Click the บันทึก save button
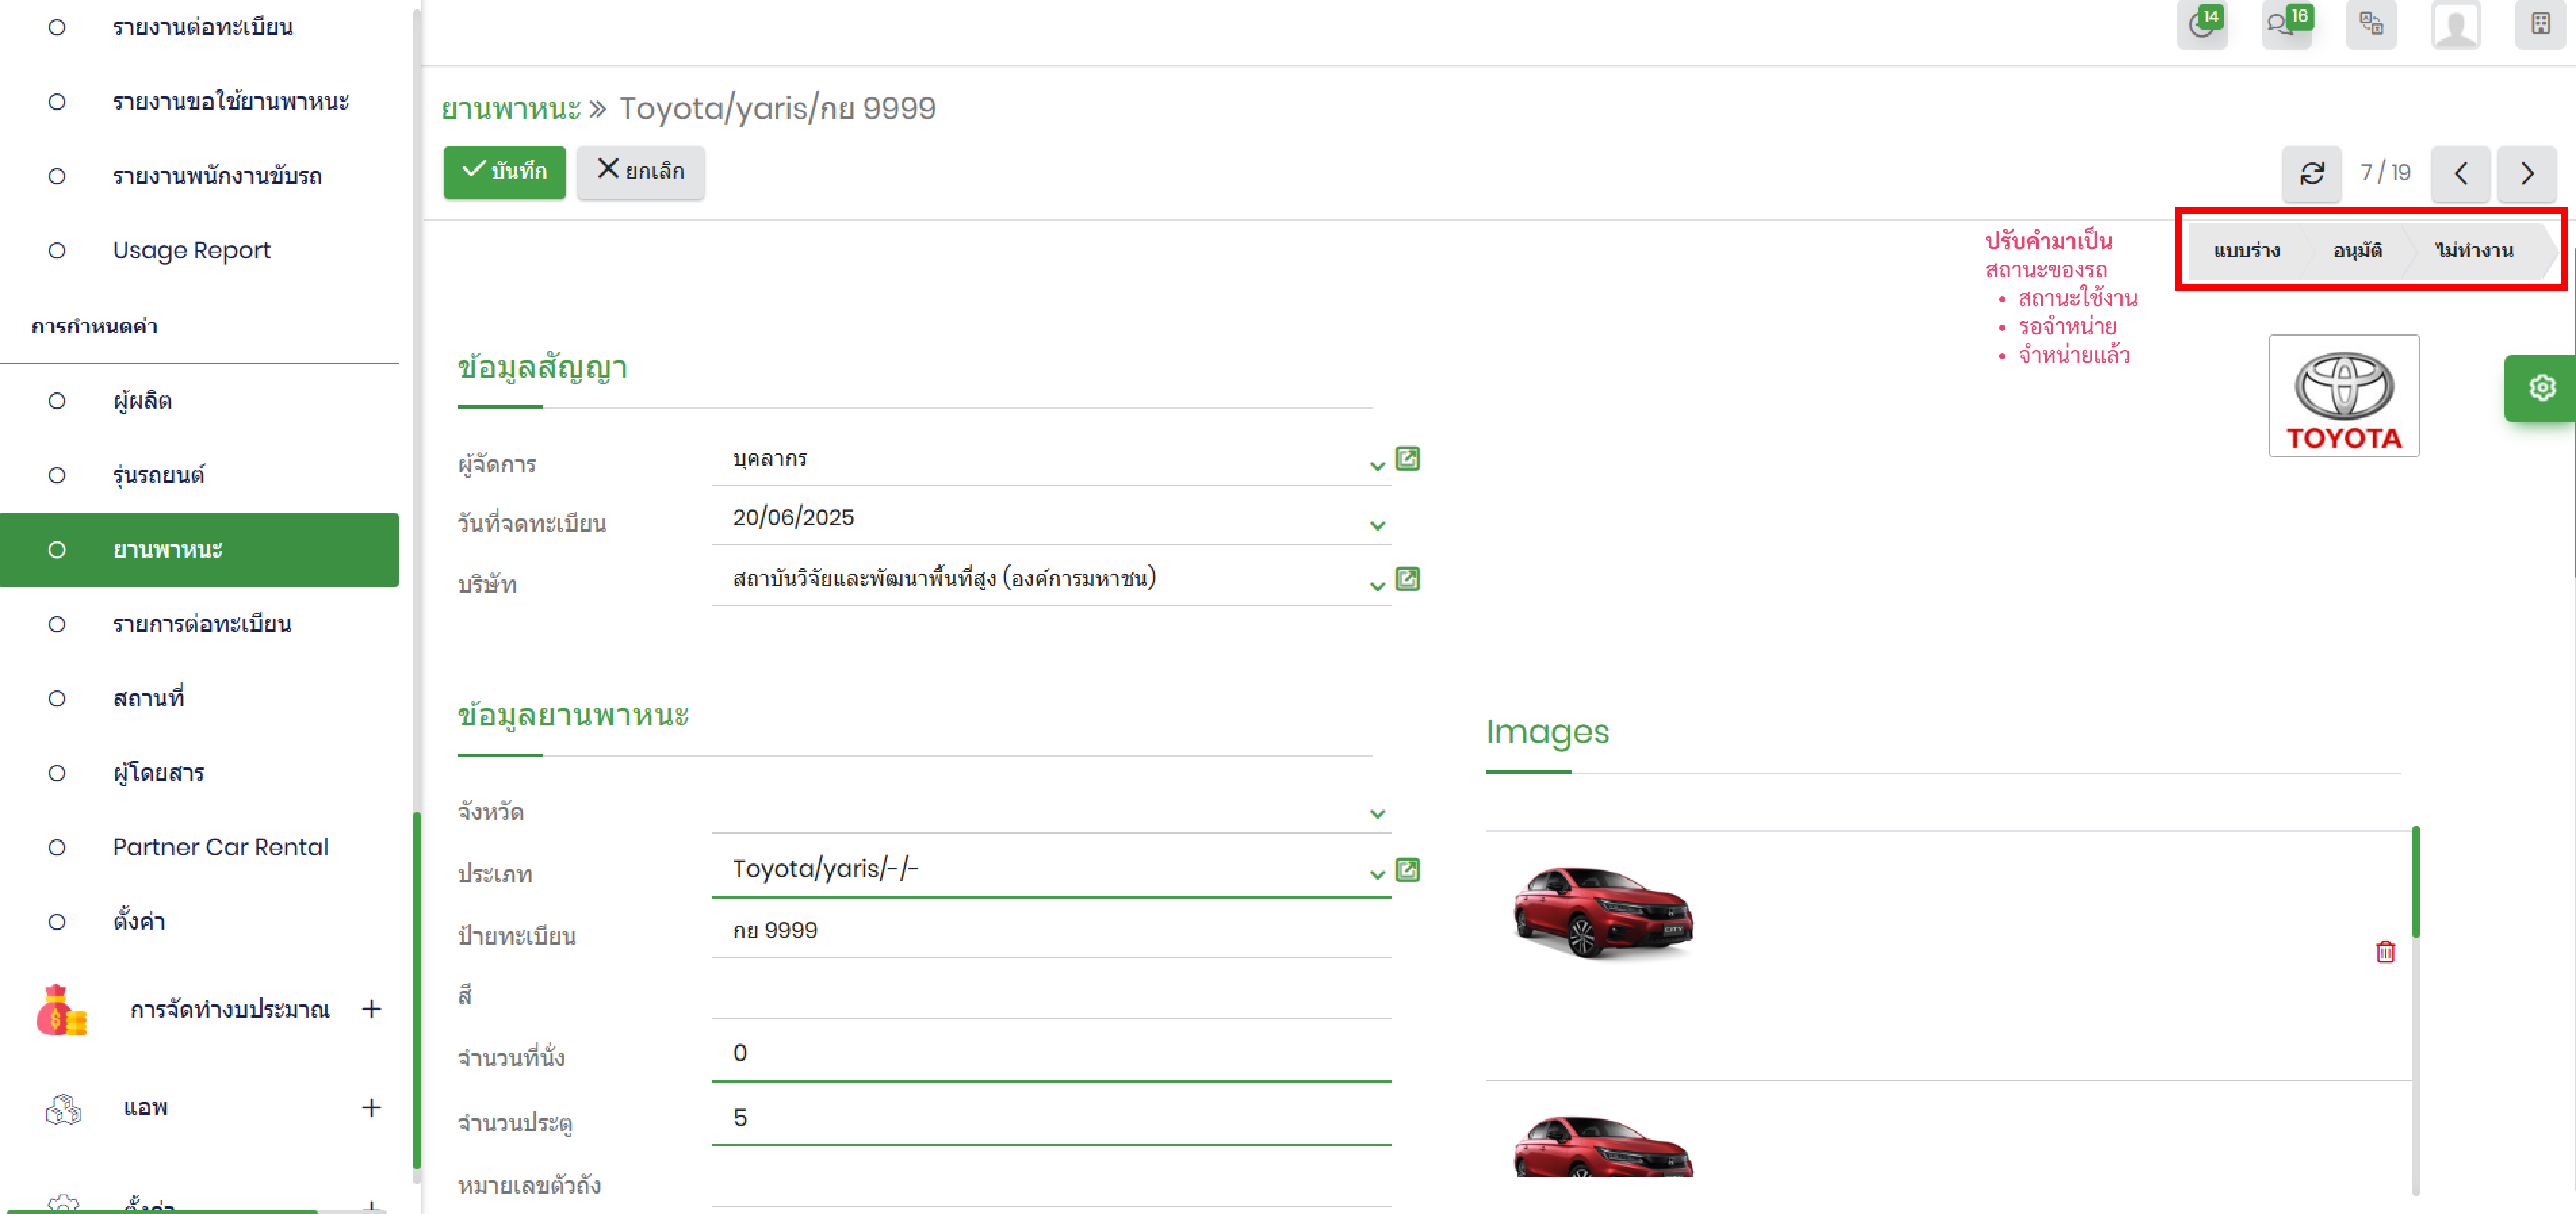2576x1214 pixels. (504, 171)
